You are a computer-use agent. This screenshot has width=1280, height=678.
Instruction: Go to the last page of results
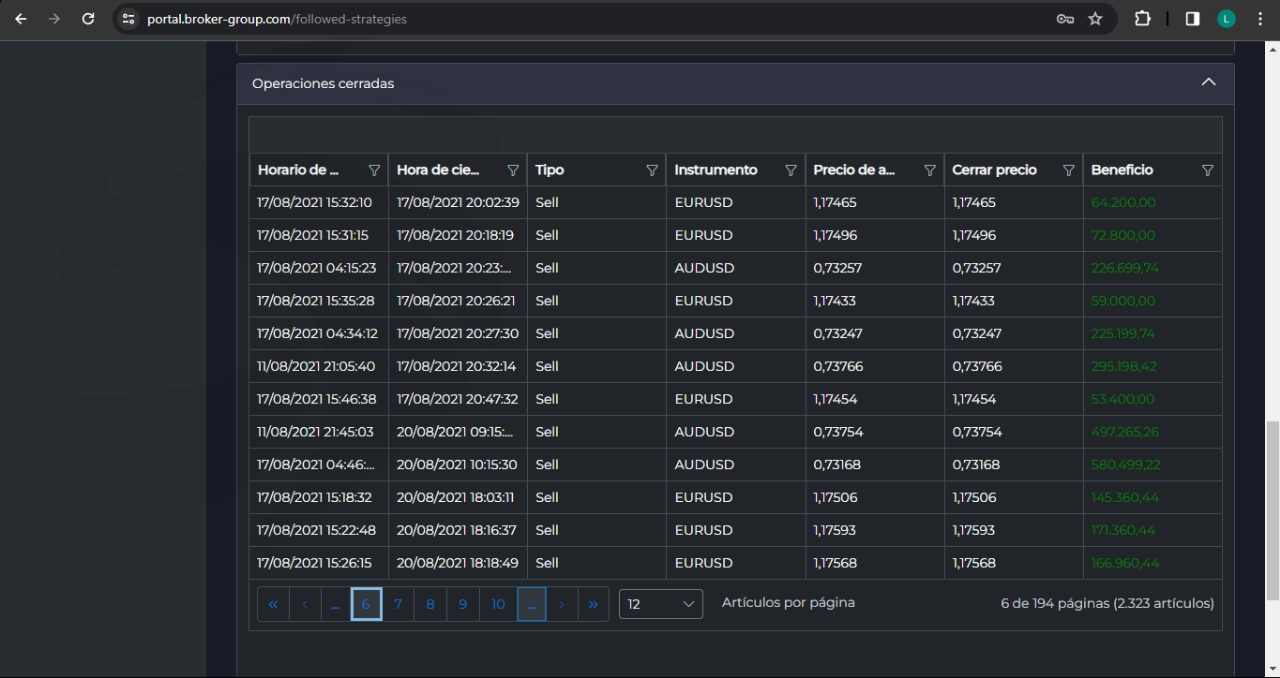[x=593, y=604]
